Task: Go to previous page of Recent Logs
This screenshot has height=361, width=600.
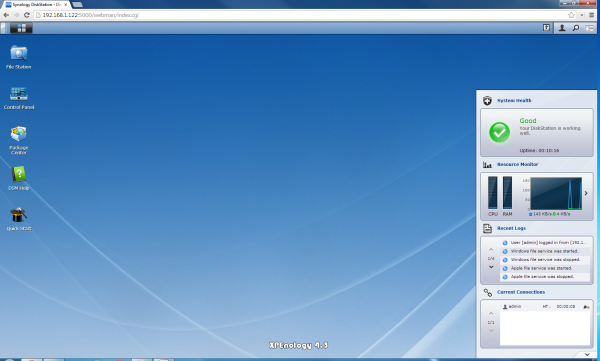Action: coord(491,250)
